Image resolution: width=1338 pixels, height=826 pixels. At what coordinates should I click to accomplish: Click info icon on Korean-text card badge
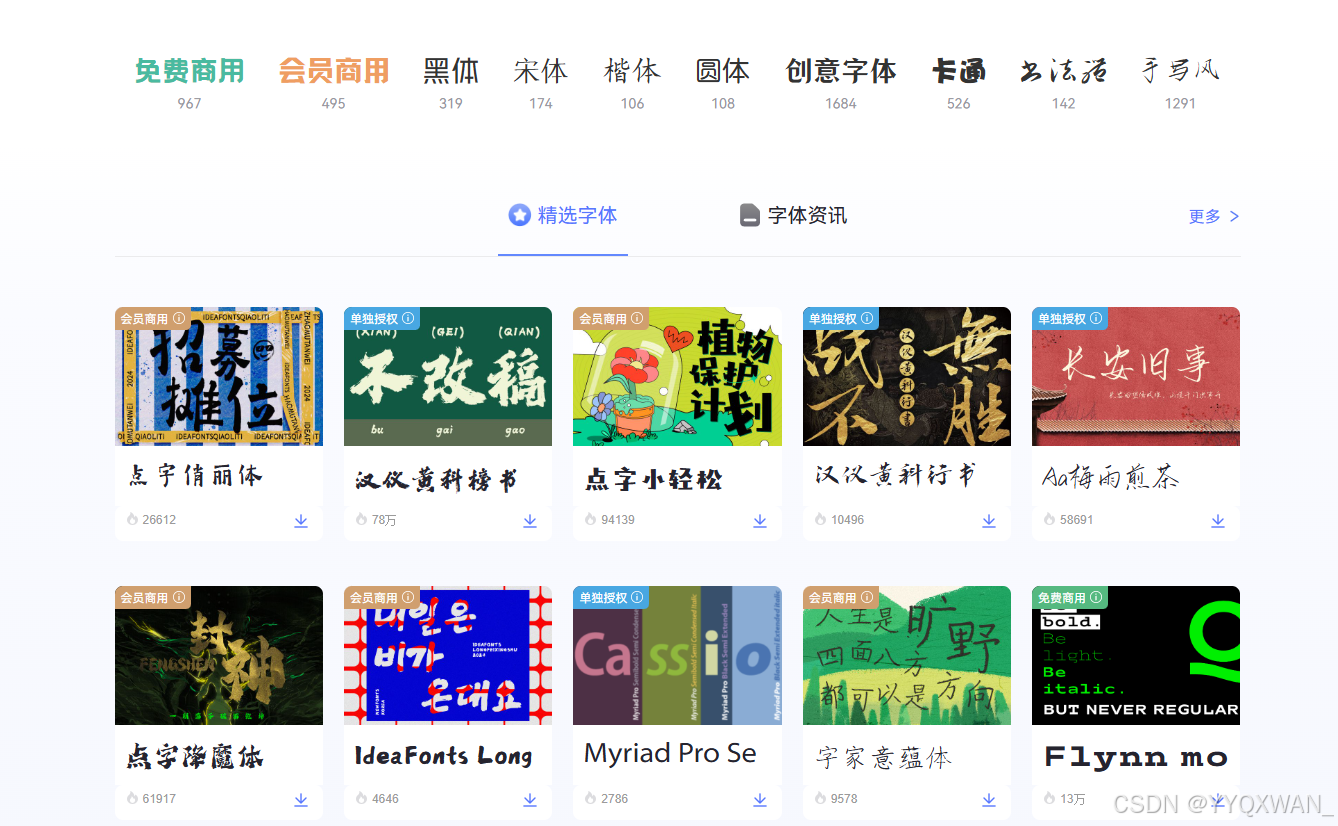[x=408, y=597]
